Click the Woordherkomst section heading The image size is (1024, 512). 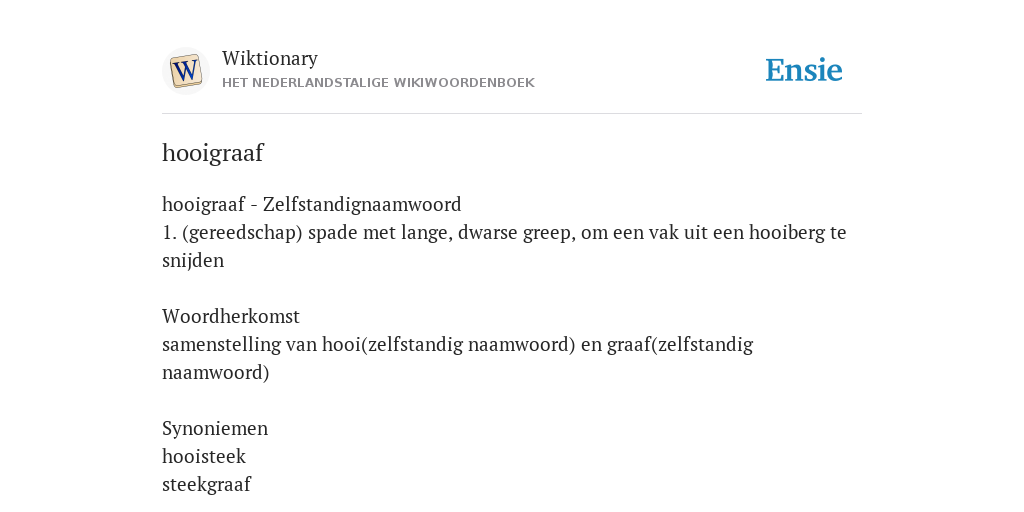231,317
